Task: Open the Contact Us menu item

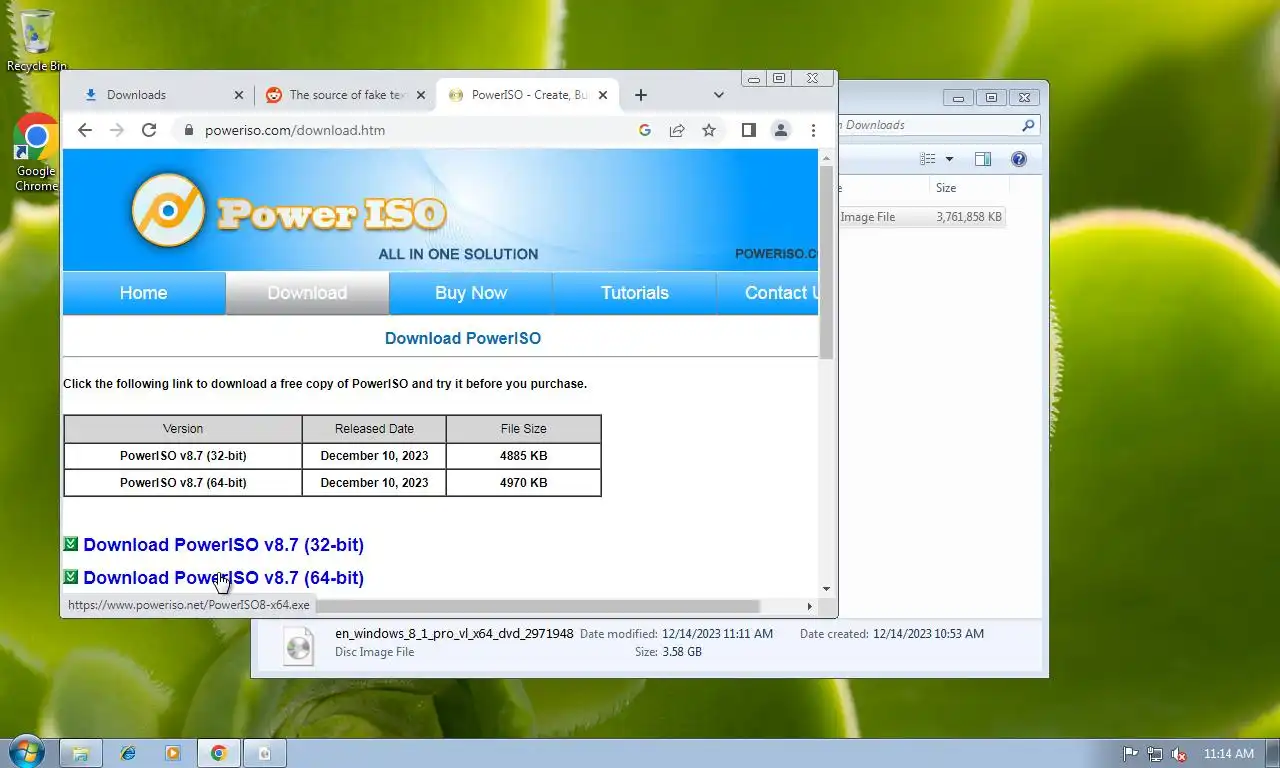Action: (x=768, y=293)
